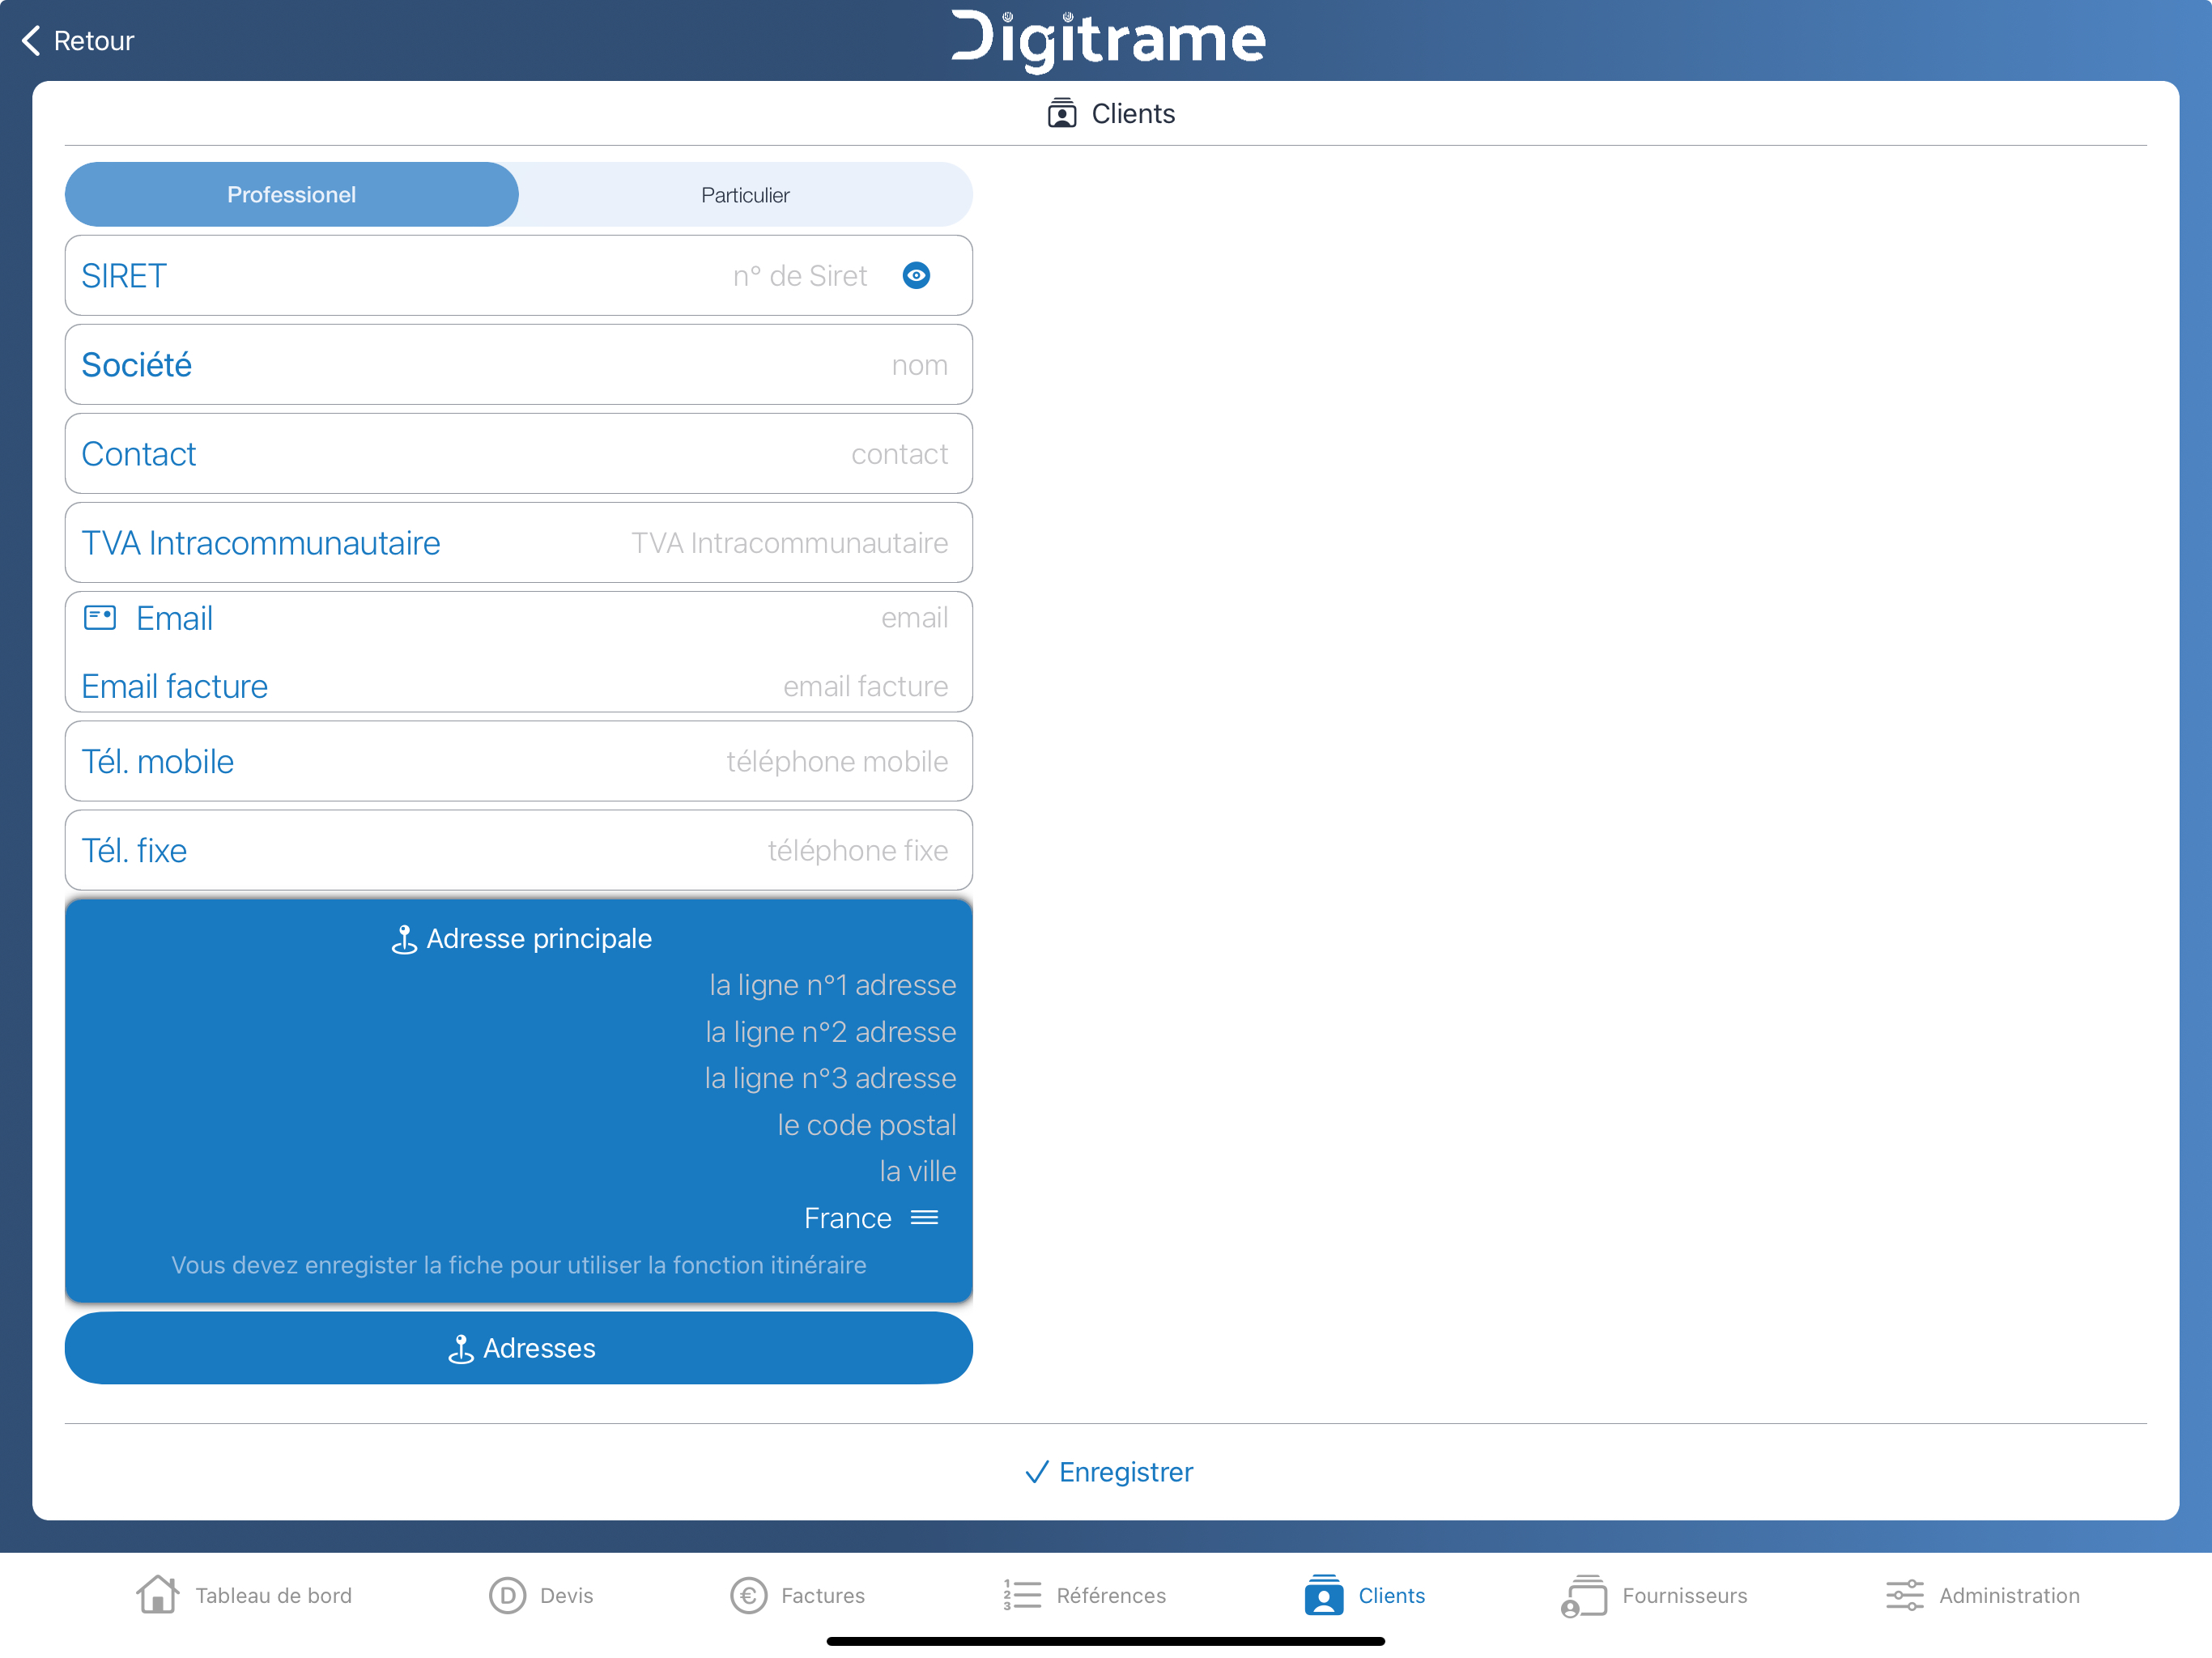Open the Références tab
The width and height of the screenshot is (2212, 1658).
(1084, 1595)
